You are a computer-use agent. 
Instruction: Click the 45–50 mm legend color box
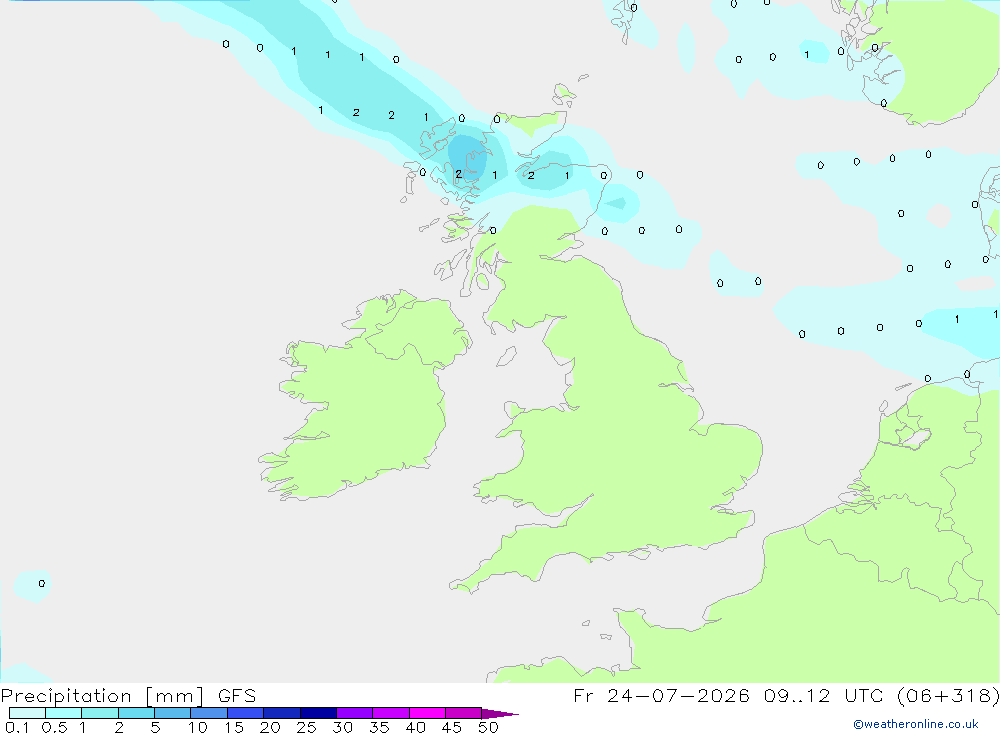(464, 713)
